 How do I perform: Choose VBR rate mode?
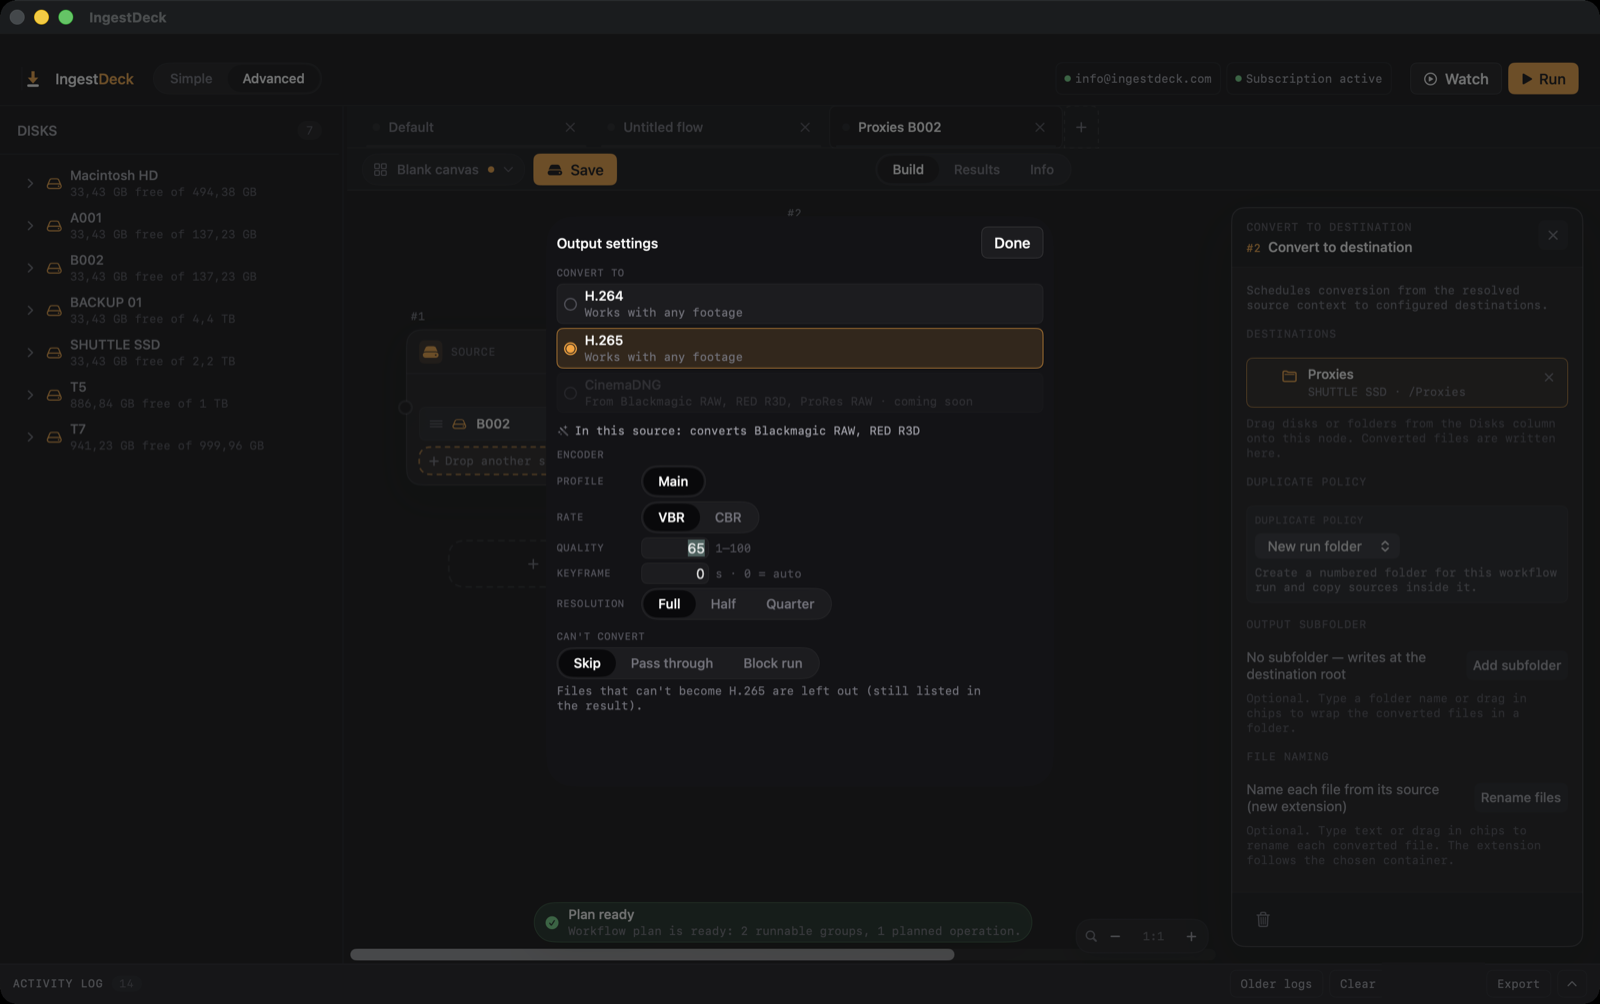pos(671,518)
